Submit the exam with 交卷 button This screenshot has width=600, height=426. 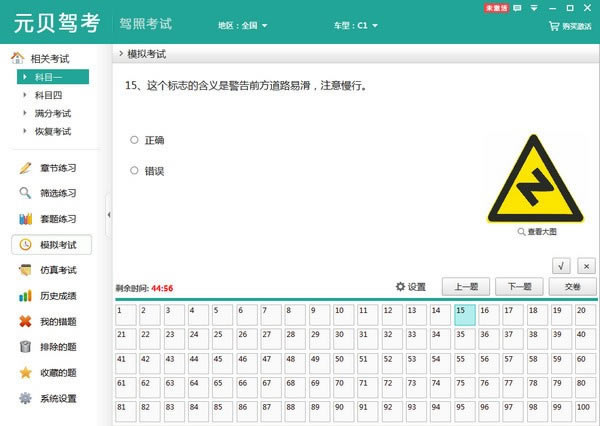point(572,287)
